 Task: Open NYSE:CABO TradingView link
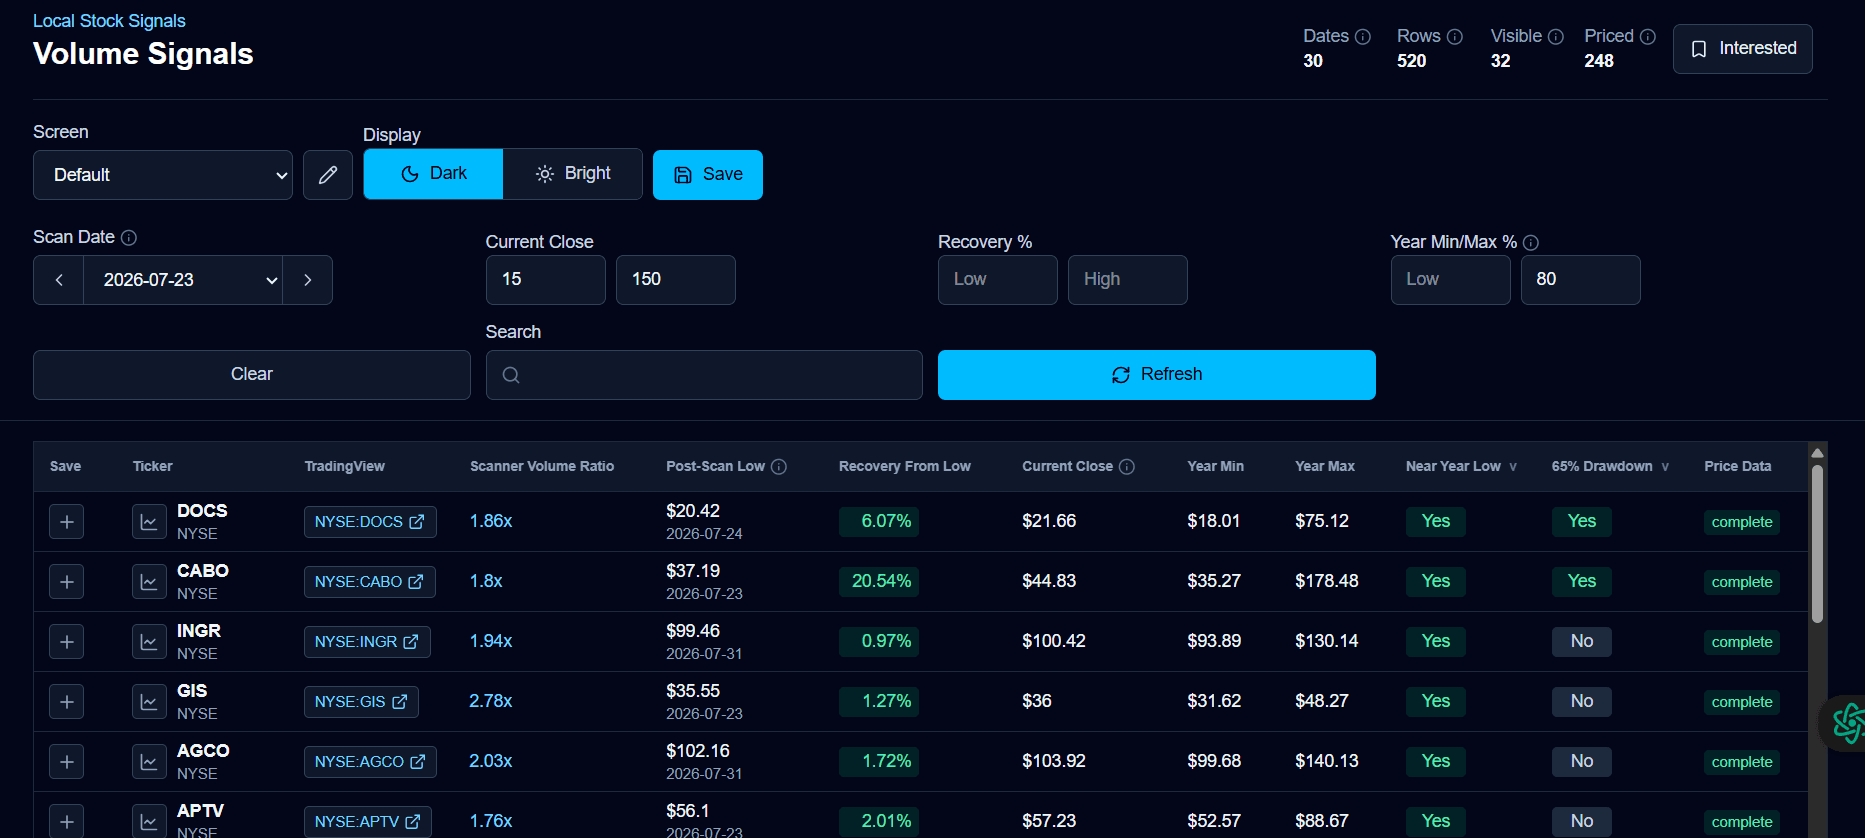[369, 582]
